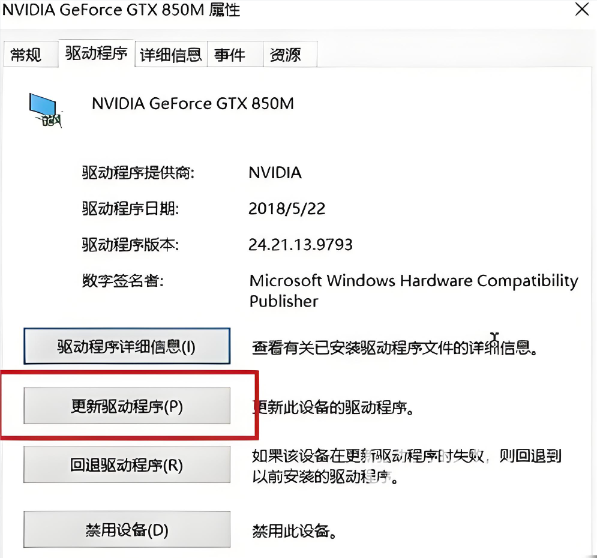The image size is (597, 558).
Task: Click the NVIDIA provider value
Action: tap(275, 173)
